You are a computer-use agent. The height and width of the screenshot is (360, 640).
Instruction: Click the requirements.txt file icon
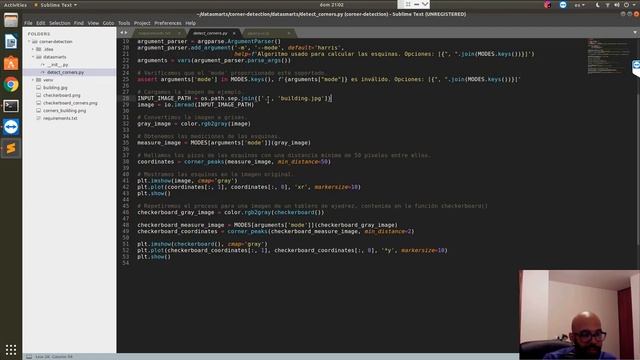tap(38, 118)
